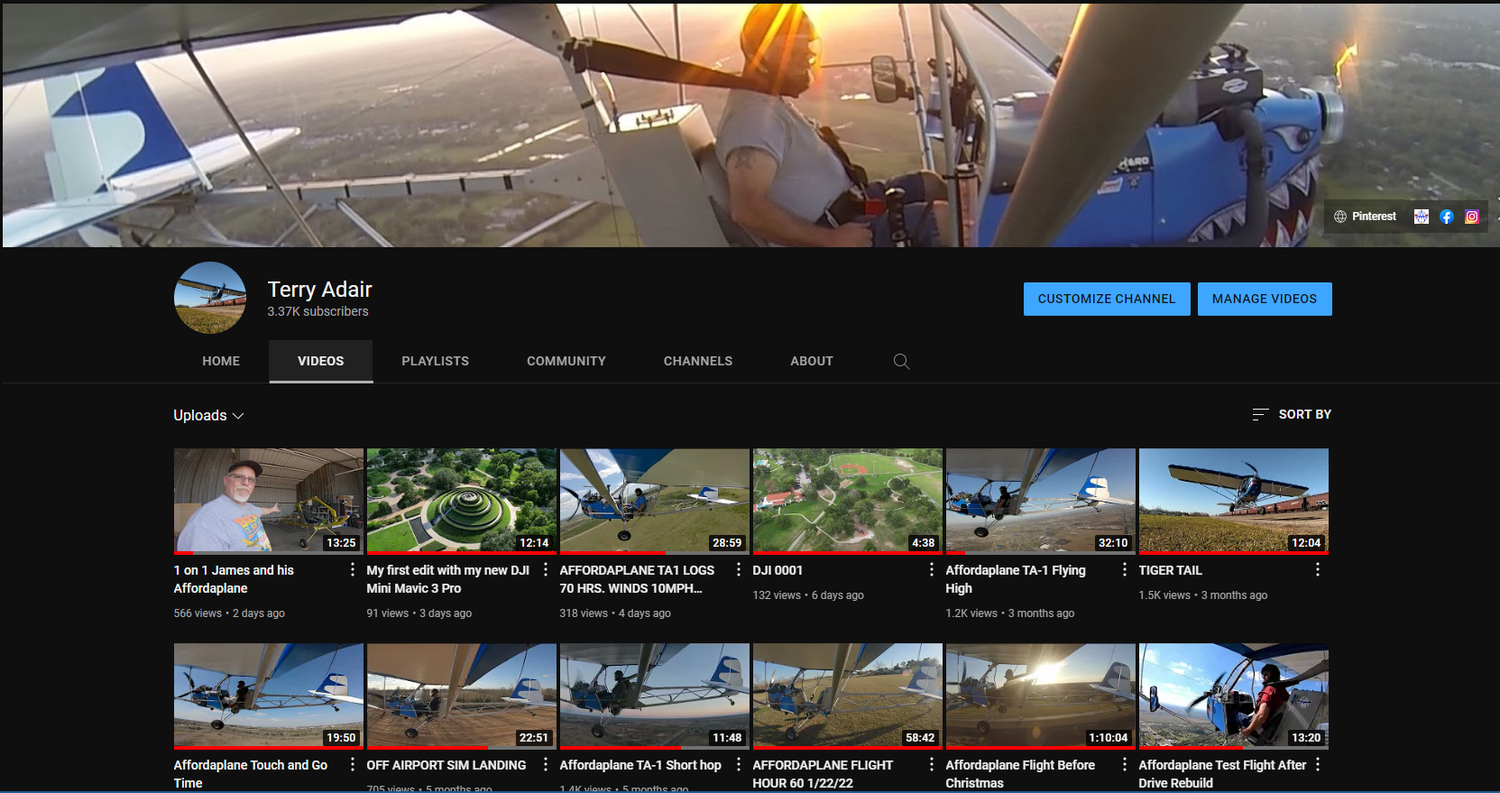Click the Terry Adair channel avatar

pos(210,298)
